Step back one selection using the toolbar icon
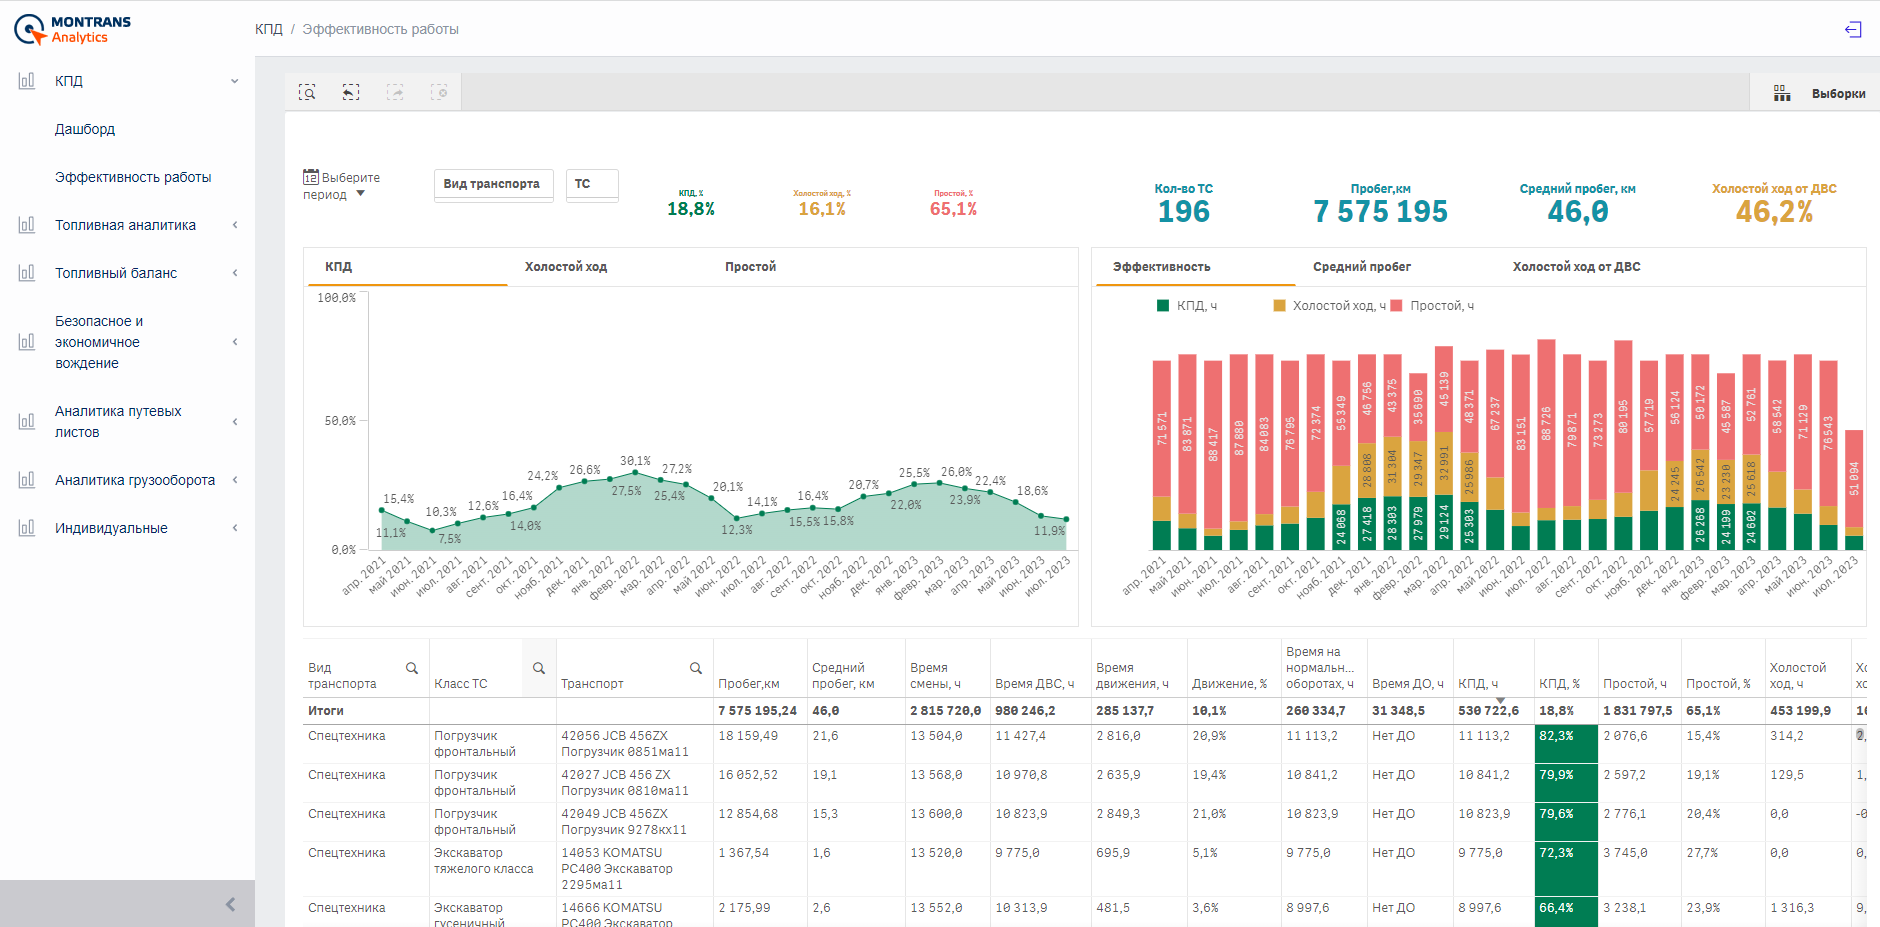 coord(351,92)
